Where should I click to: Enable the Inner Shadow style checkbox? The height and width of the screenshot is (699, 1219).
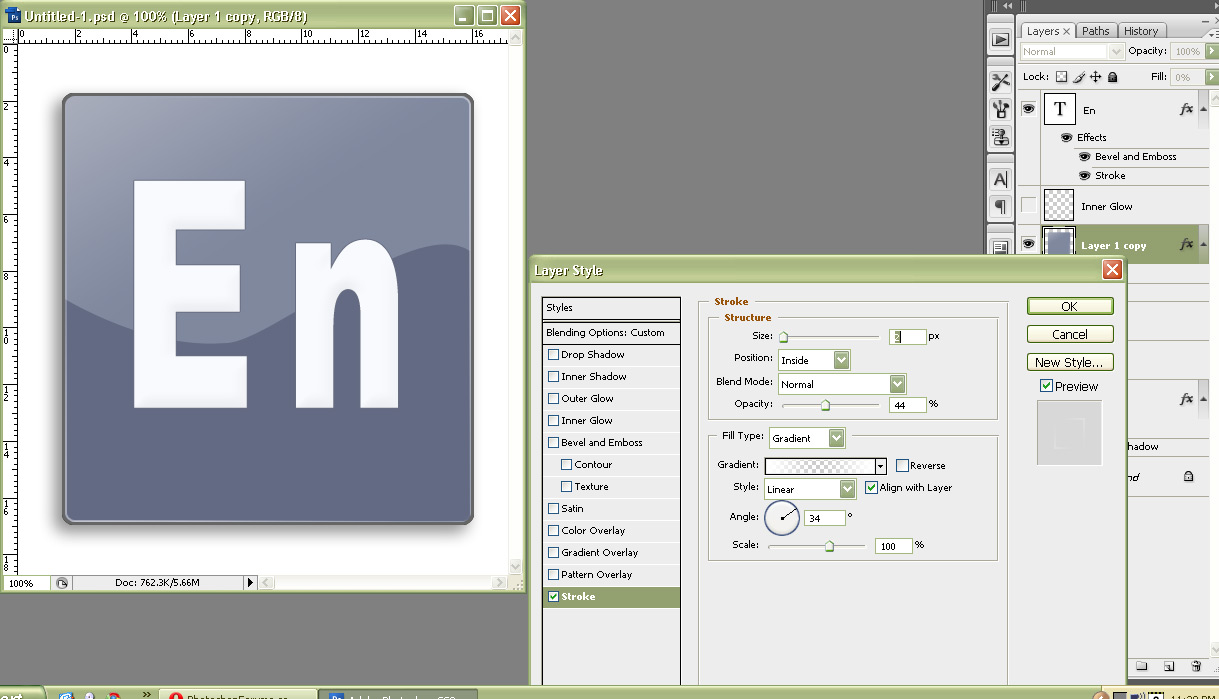click(x=553, y=376)
